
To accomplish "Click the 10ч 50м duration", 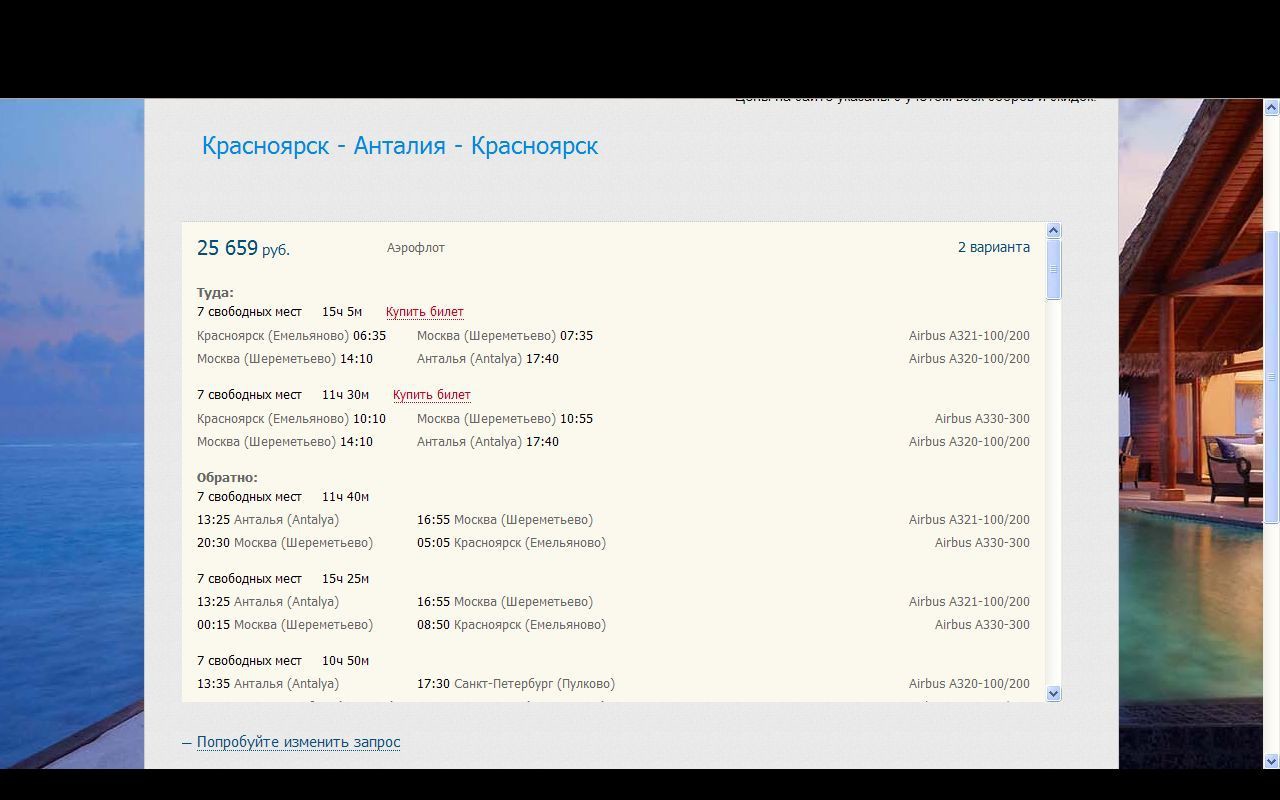I will click(x=345, y=661).
